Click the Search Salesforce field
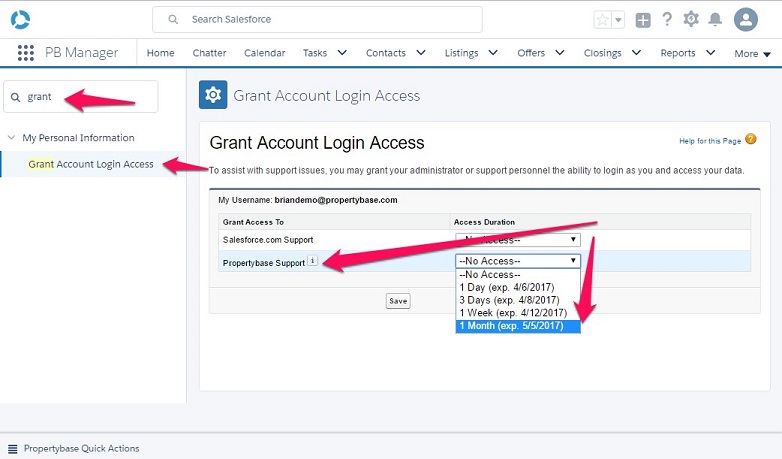782x459 pixels. [x=317, y=19]
